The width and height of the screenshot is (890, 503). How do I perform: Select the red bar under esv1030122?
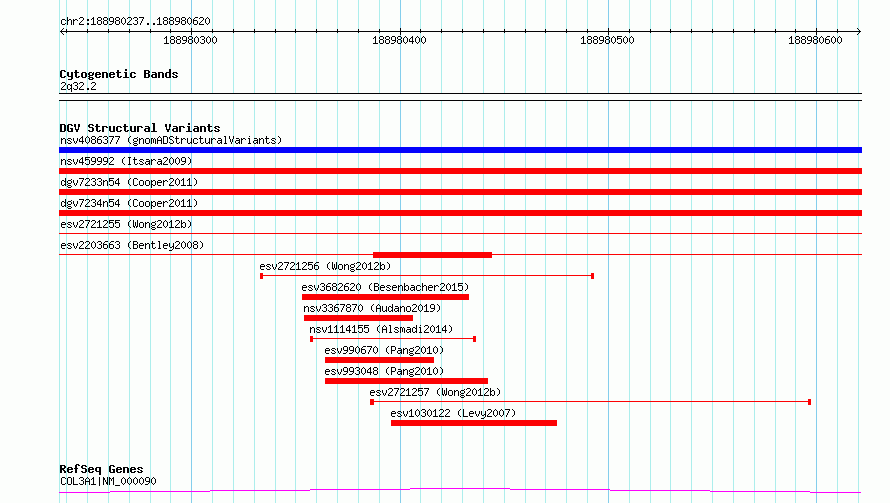pos(474,423)
